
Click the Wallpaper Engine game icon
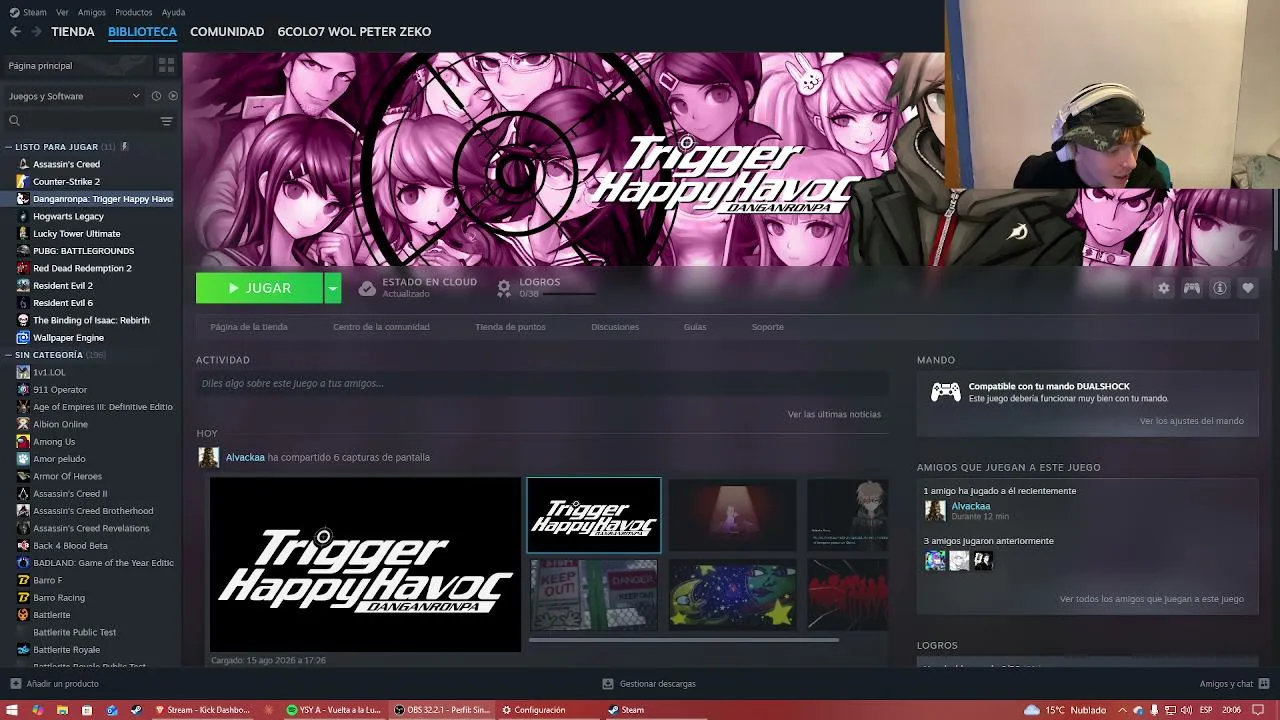(x=23, y=338)
